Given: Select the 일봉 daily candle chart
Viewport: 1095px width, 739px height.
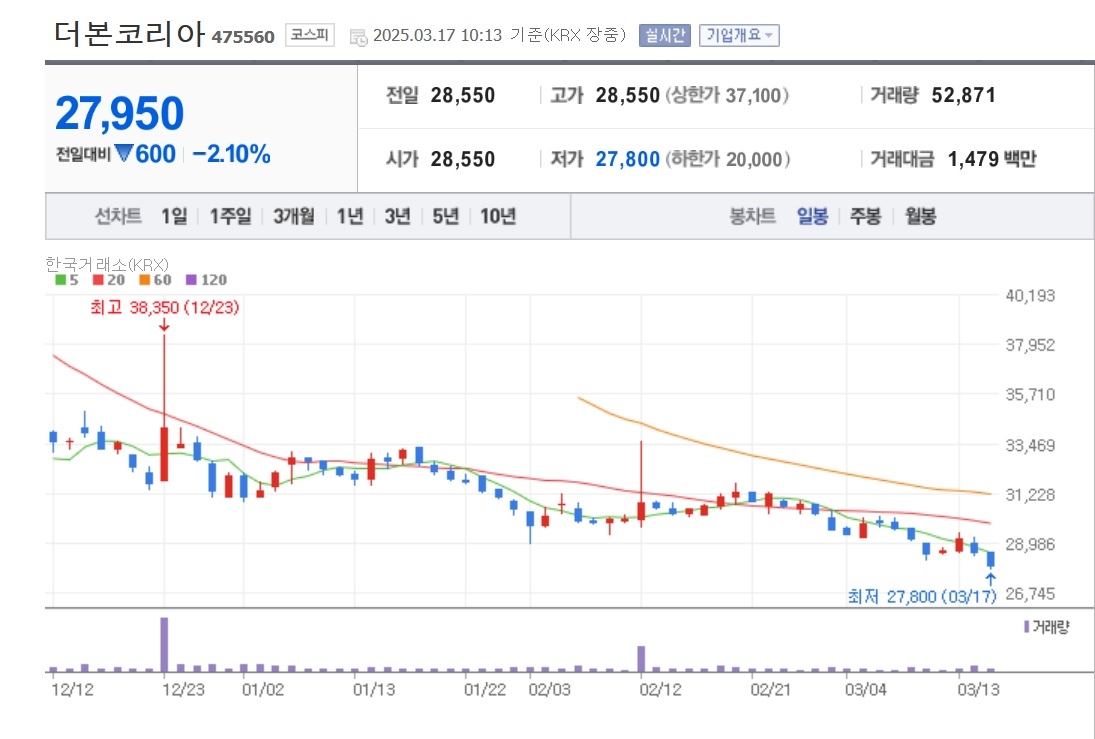Looking at the screenshot, I should 812,217.
